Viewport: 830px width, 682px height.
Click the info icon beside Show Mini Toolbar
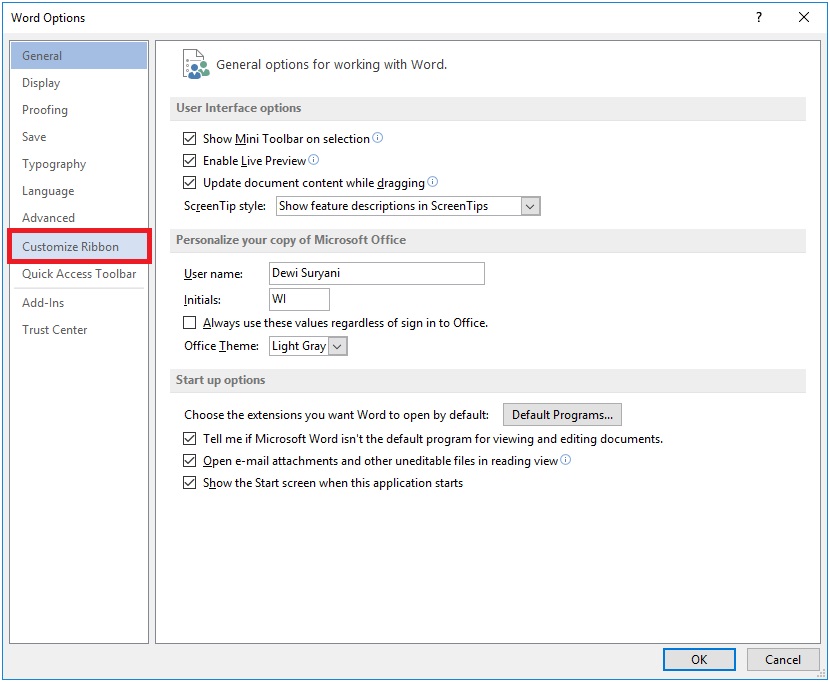[x=377, y=138]
